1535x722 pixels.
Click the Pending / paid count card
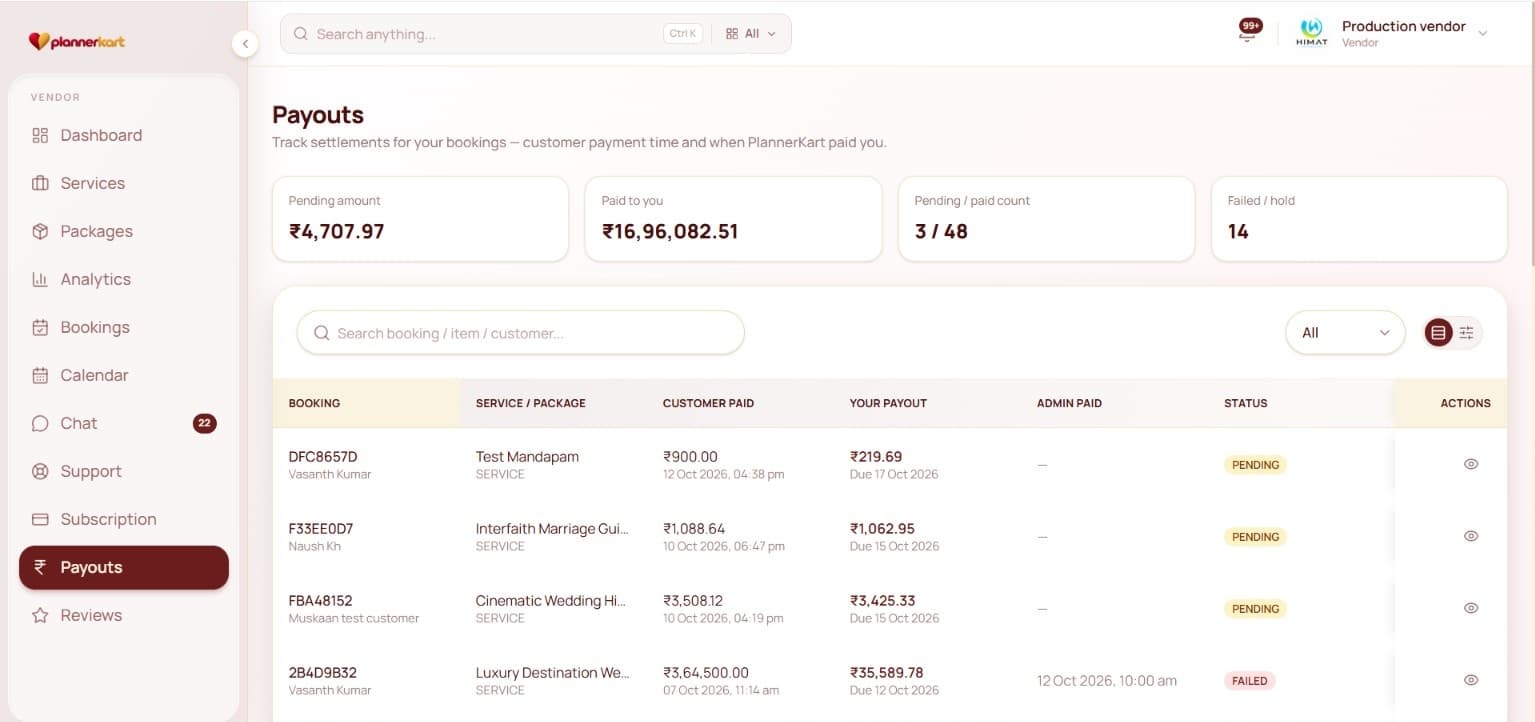click(x=1046, y=219)
